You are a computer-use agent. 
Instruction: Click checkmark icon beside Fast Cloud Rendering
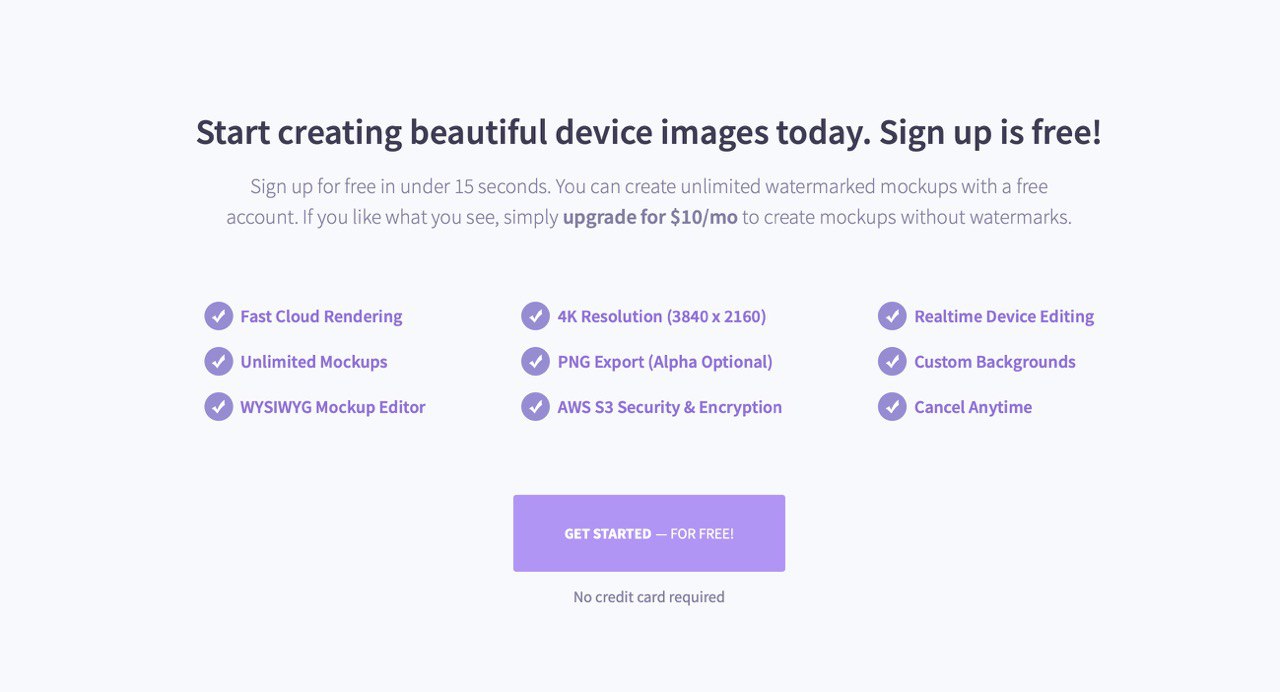(219, 316)
